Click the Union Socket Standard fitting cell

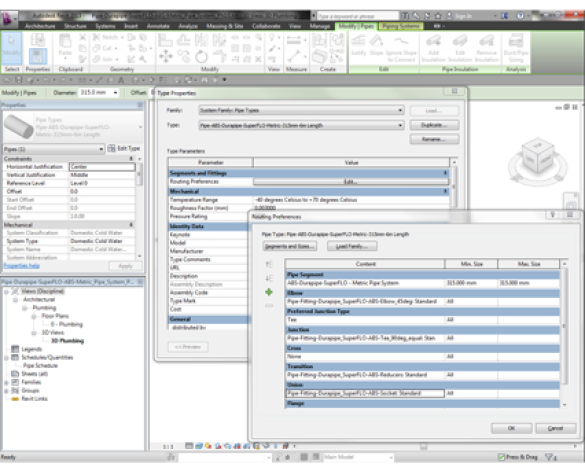click(x=365, y=393)
